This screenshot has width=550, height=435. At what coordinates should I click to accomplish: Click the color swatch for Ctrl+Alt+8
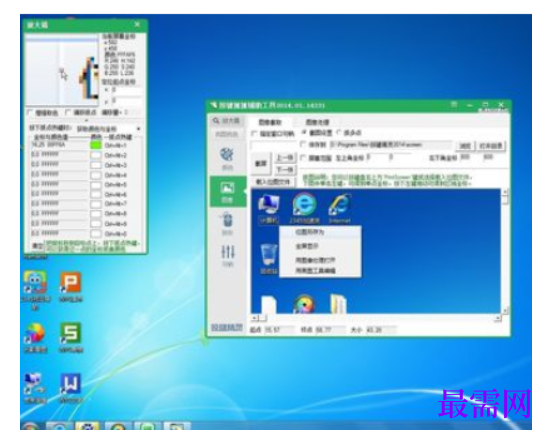(96, 213)
